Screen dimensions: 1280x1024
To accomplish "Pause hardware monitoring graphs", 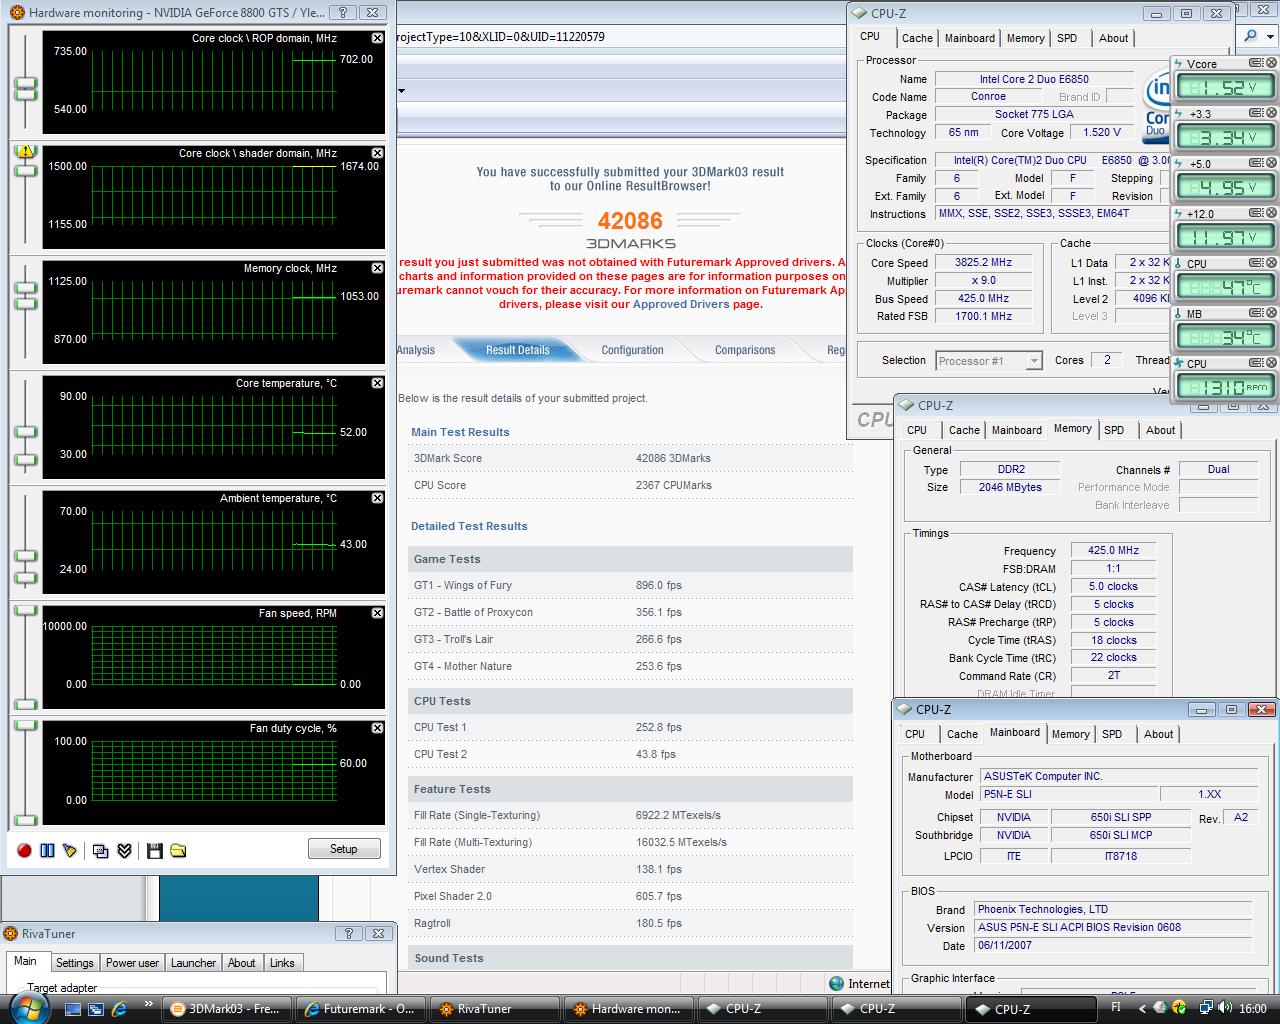I will (47, 850).
